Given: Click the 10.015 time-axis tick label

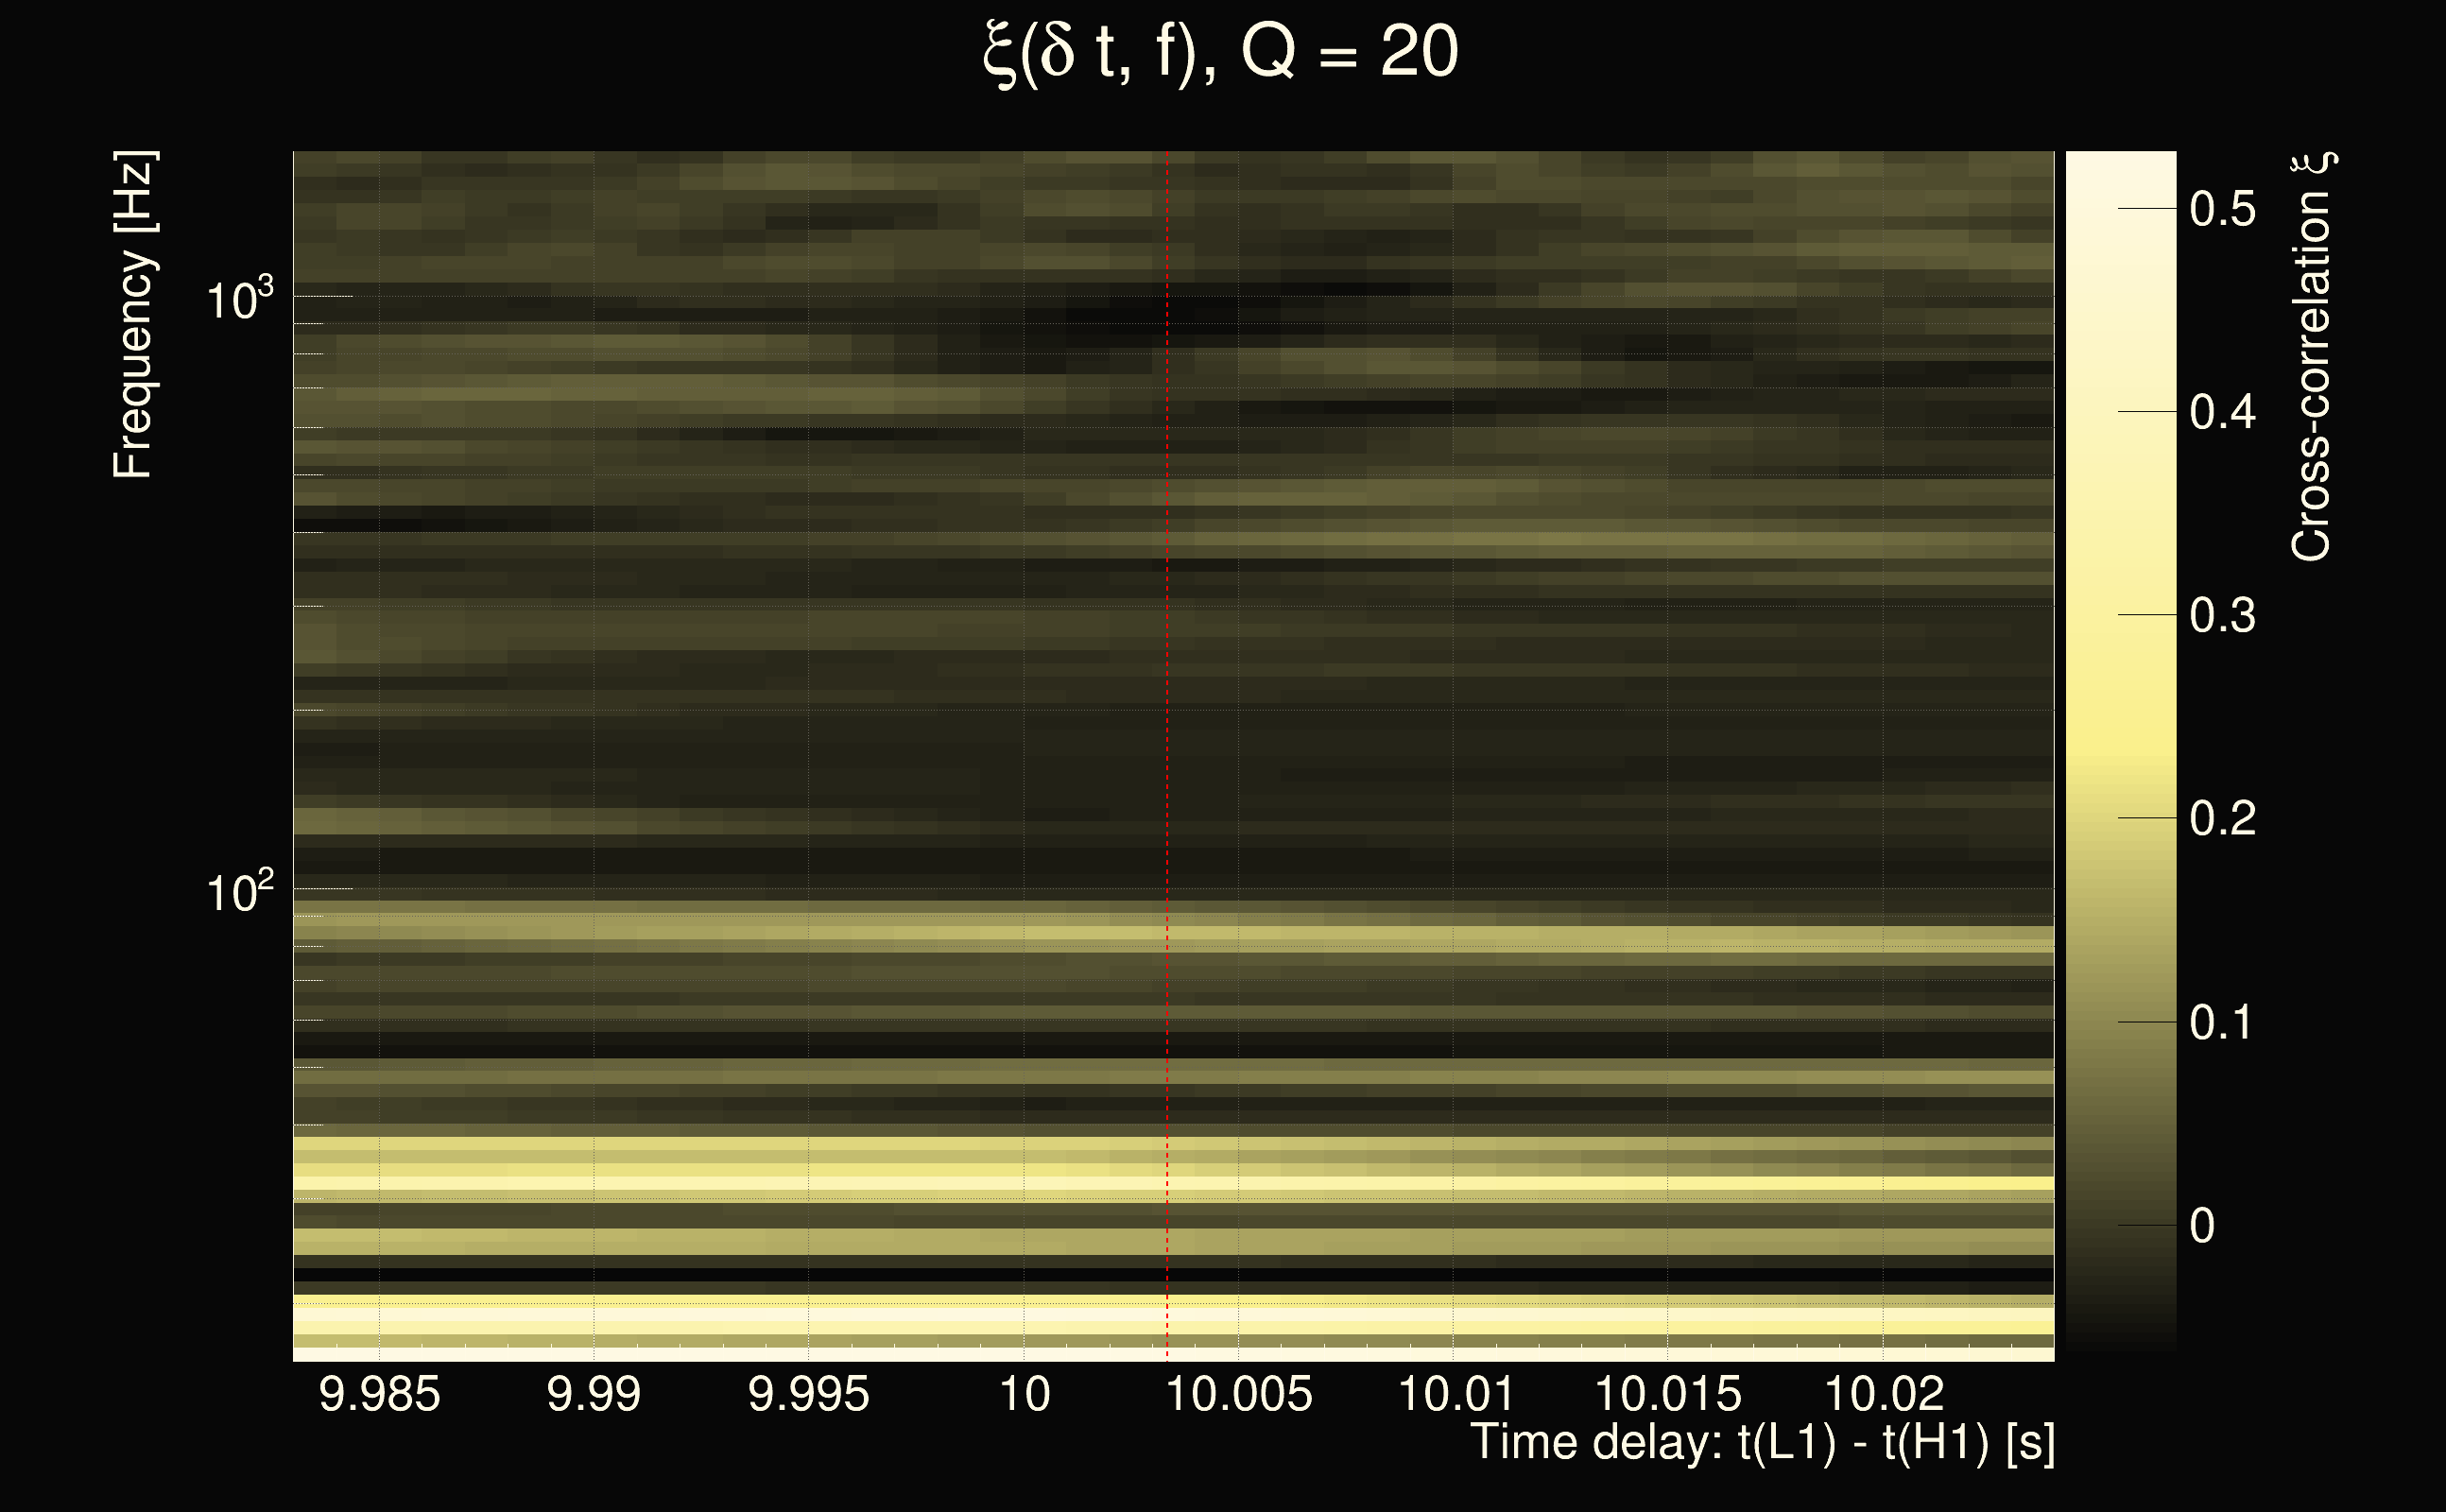Looking at the screenshot, I should 1667,1394.
